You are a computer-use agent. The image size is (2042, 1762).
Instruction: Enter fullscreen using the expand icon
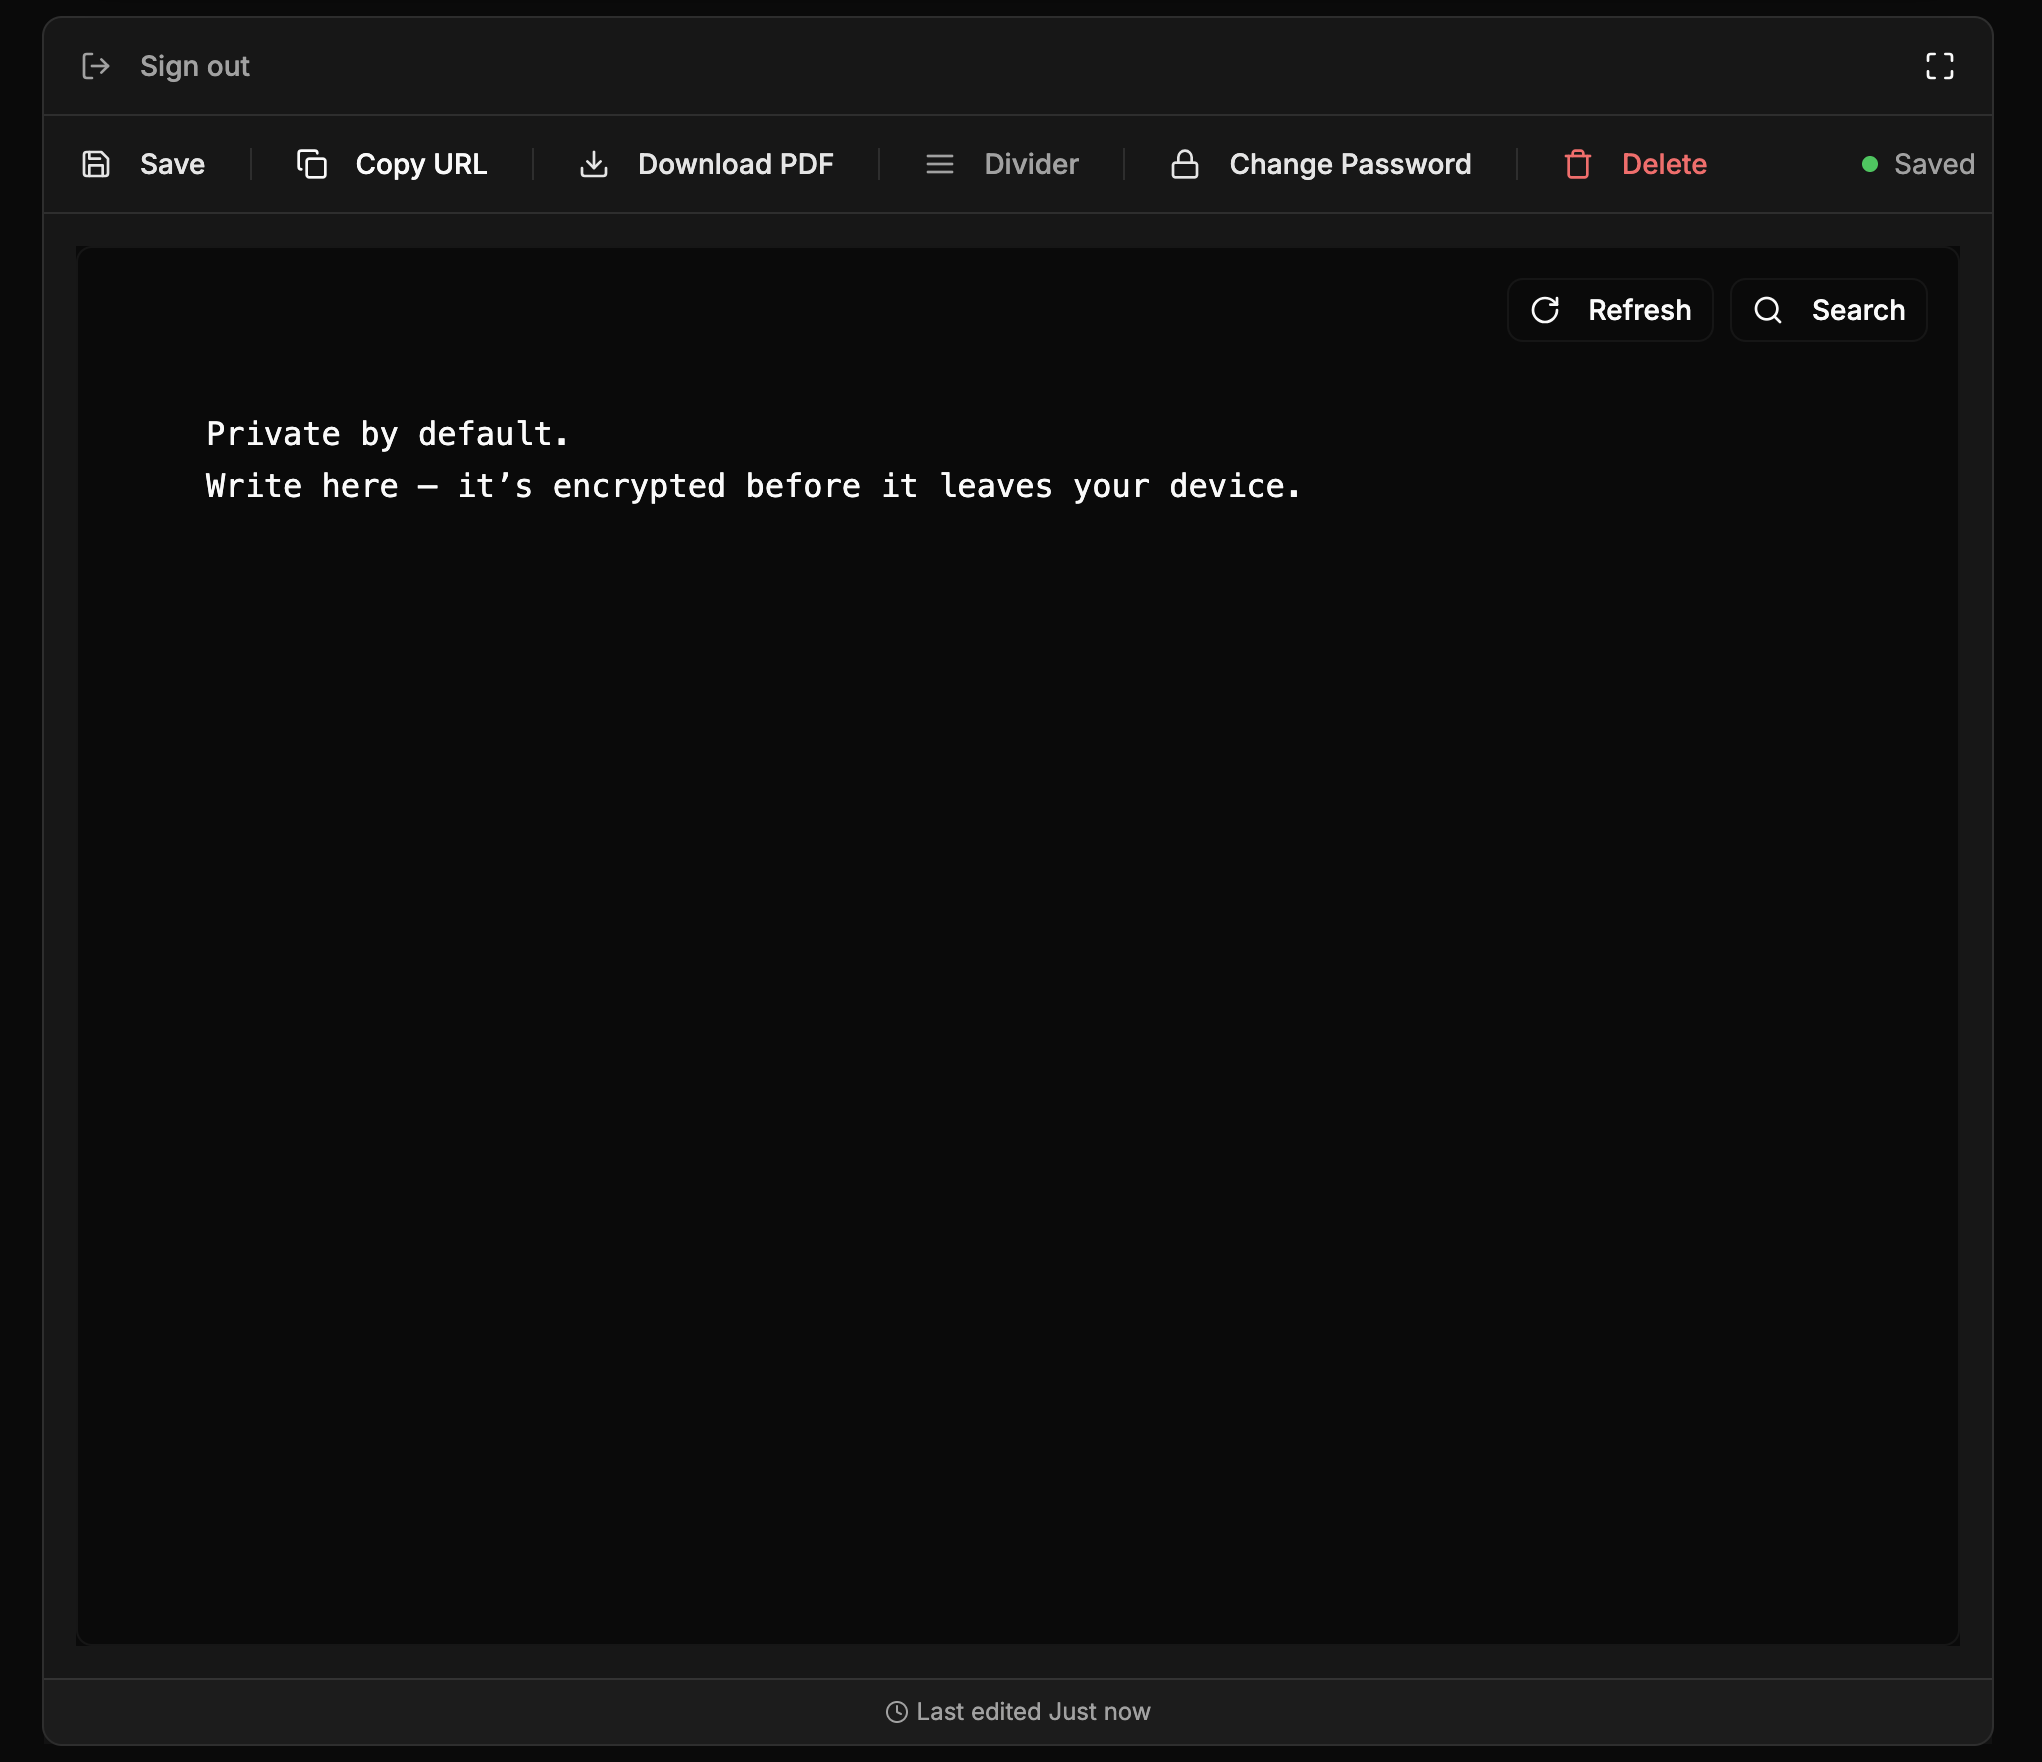point(1940,66)
